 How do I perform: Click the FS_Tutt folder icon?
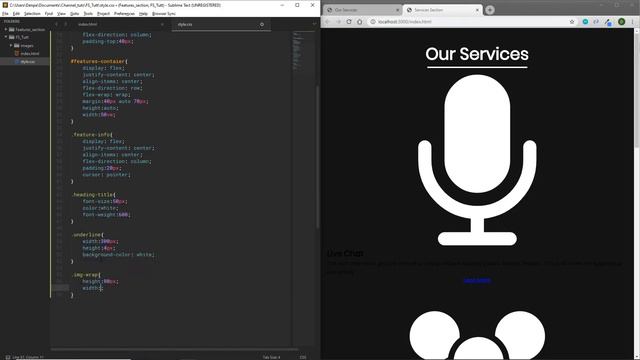point(12,37)
